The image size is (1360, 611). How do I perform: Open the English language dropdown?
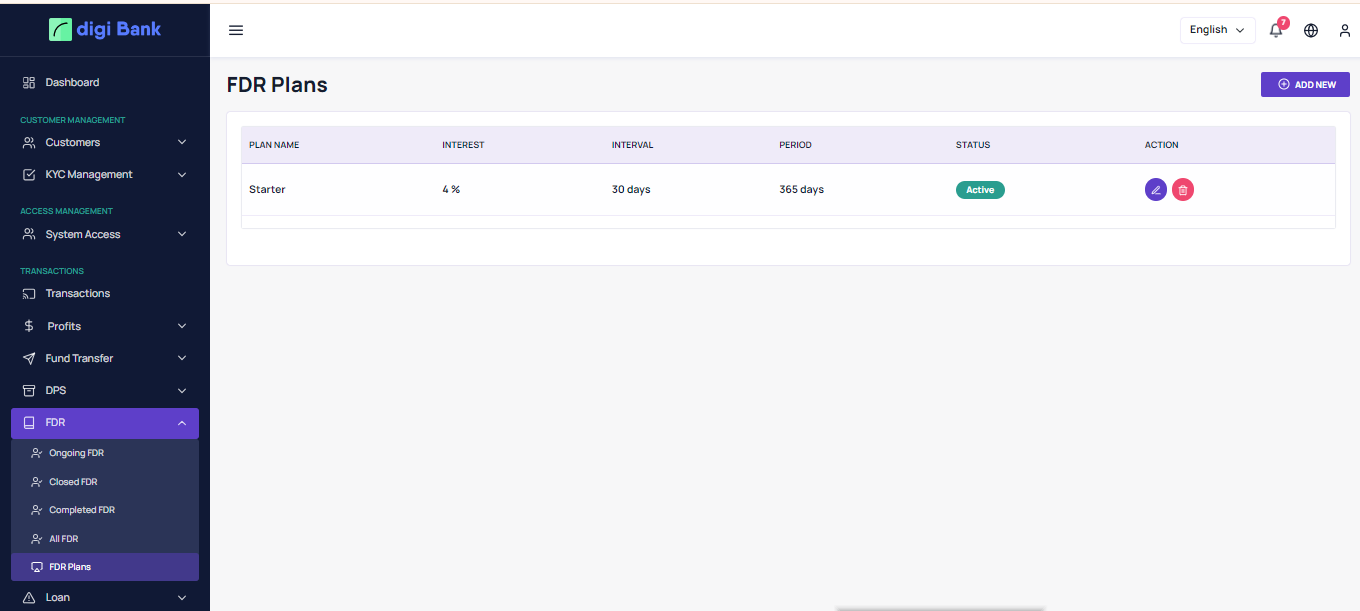[1217, 30]
